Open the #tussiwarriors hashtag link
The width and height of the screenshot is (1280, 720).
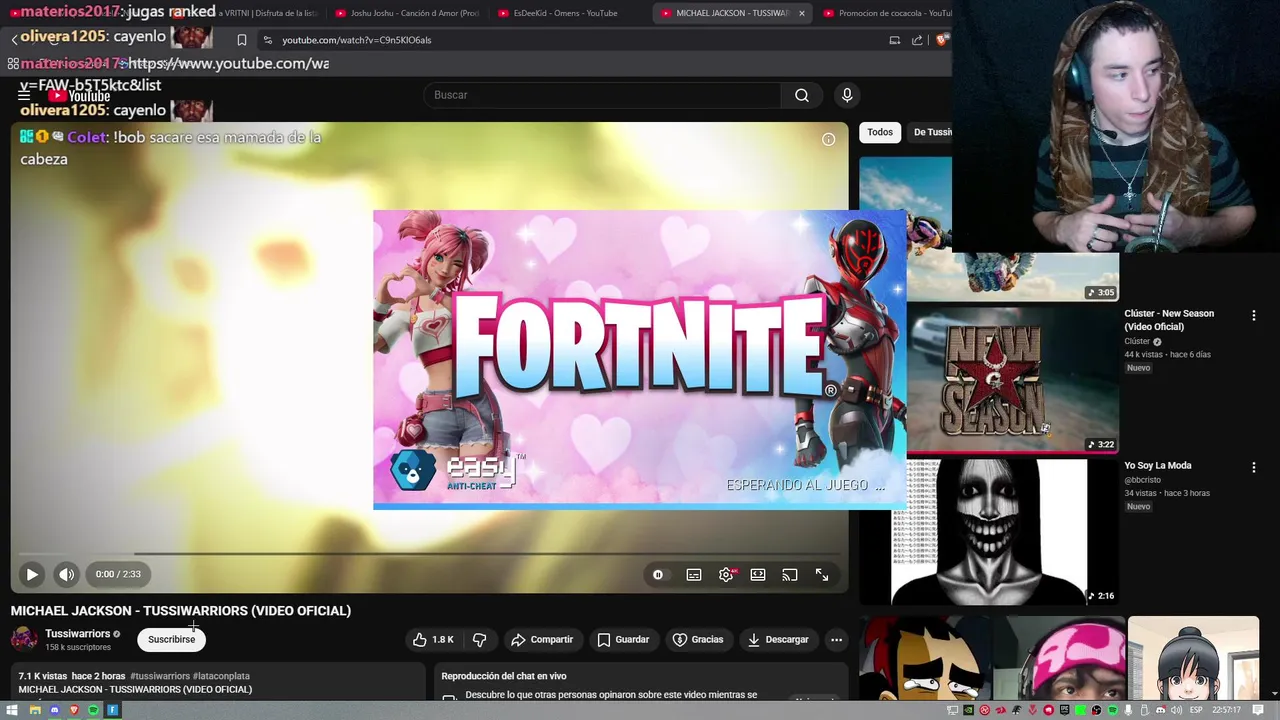[x=160, y=676]
